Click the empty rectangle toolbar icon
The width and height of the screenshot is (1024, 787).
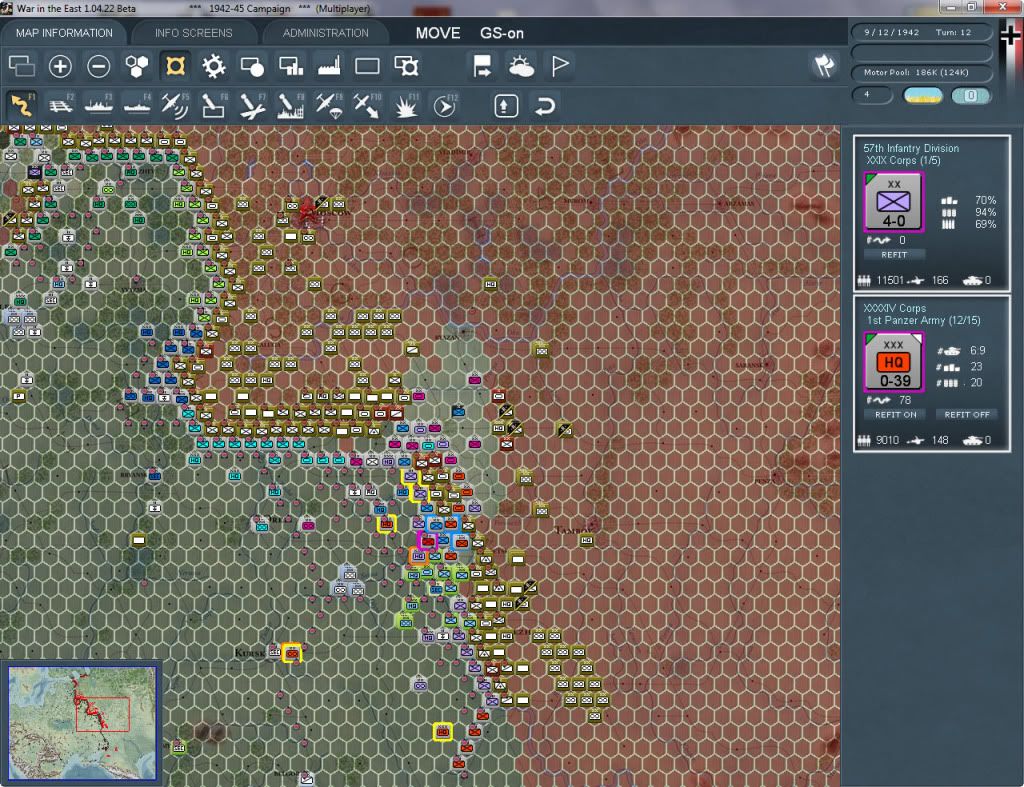pyautogui.click(x=367, y=66)
